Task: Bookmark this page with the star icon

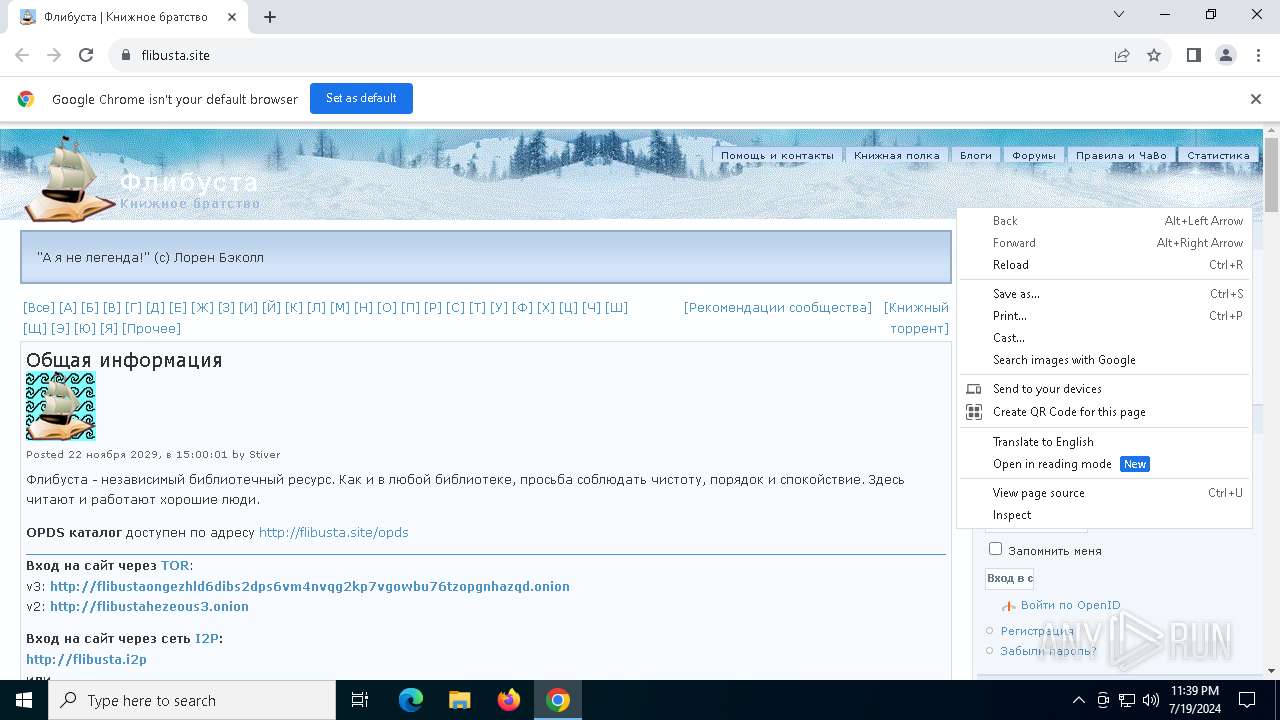Action: click(1154, 55)
